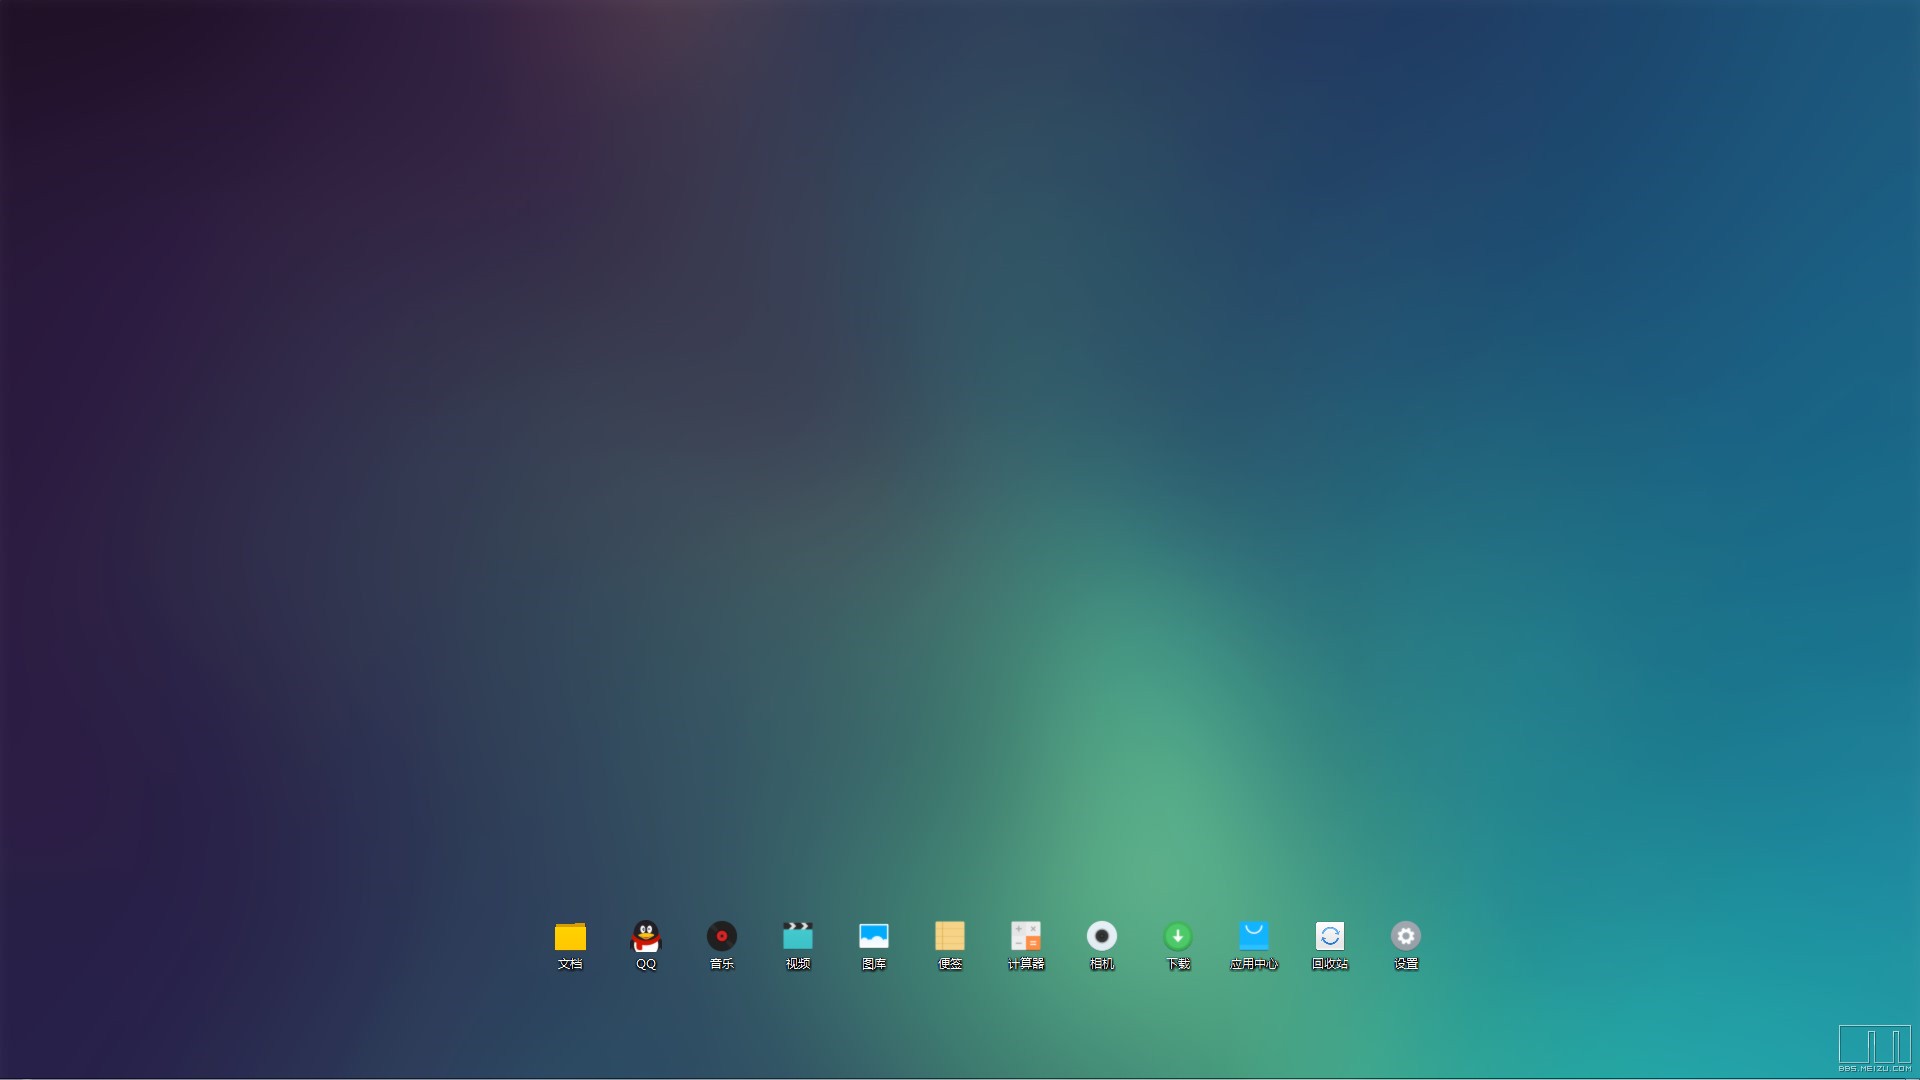Click the 下载 label text

pyautogui.click(x=1178, y=964)
